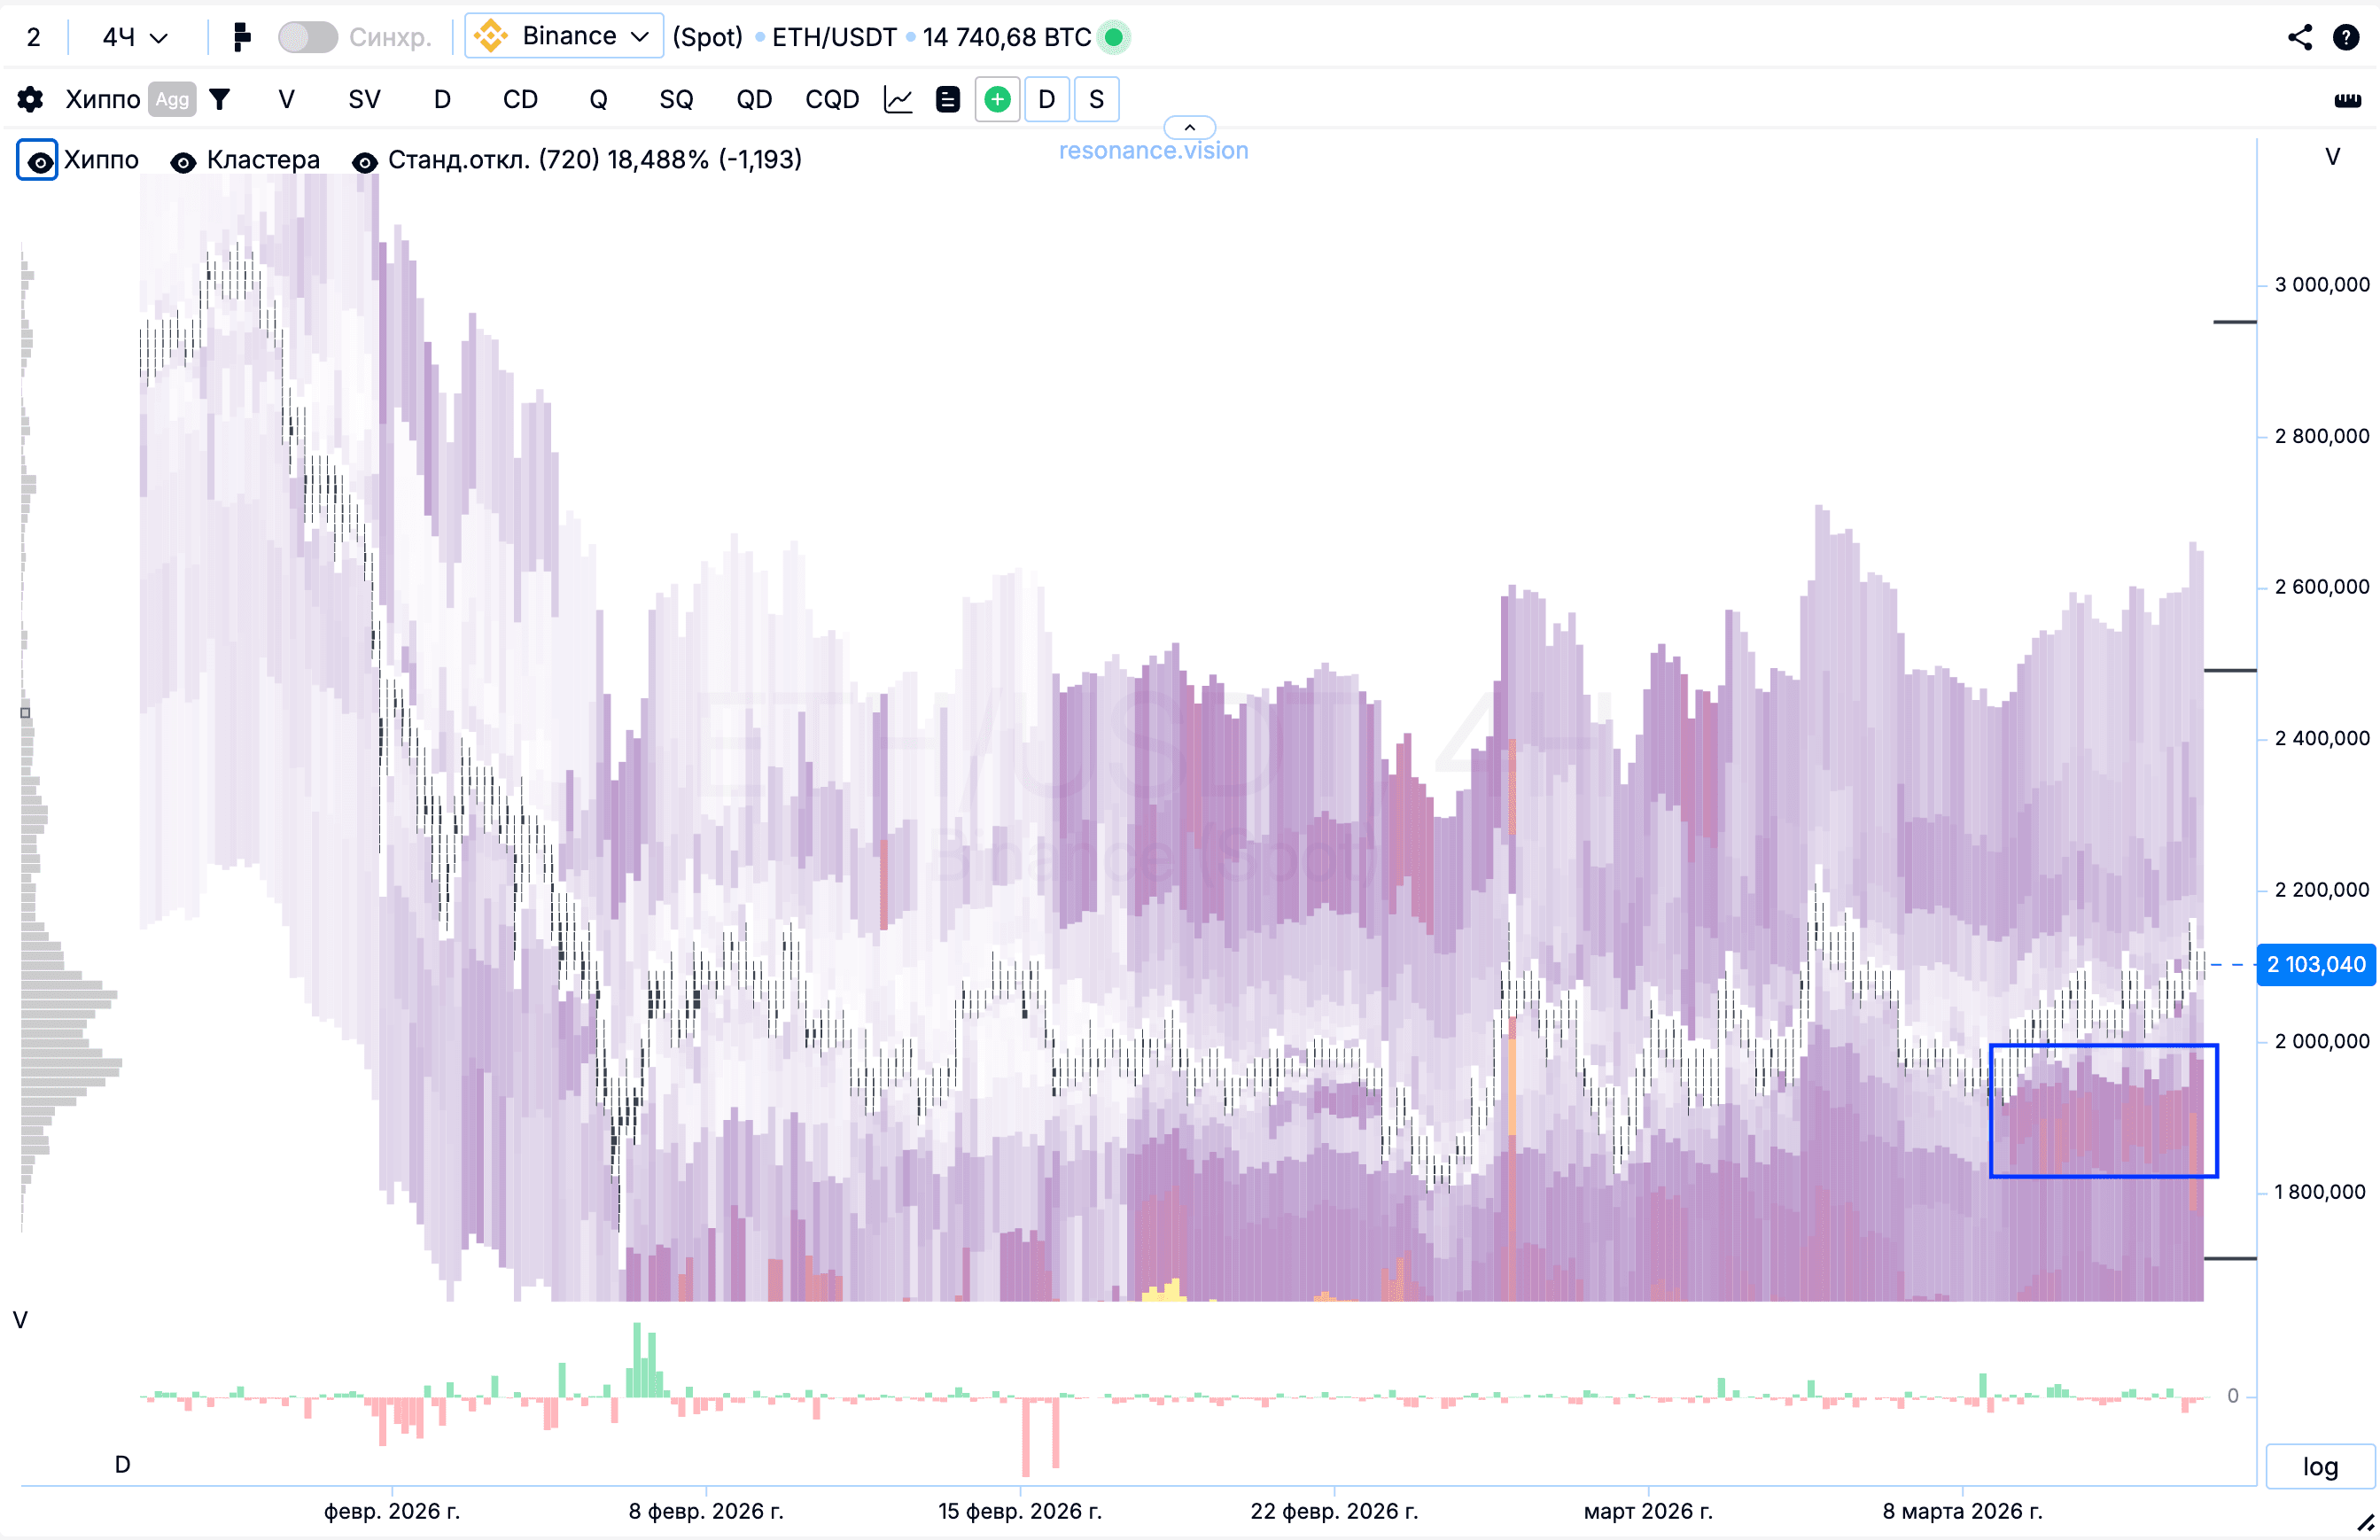
Task: Toggle Кластера visibility eye icon
Action: (x=183, y=161)
